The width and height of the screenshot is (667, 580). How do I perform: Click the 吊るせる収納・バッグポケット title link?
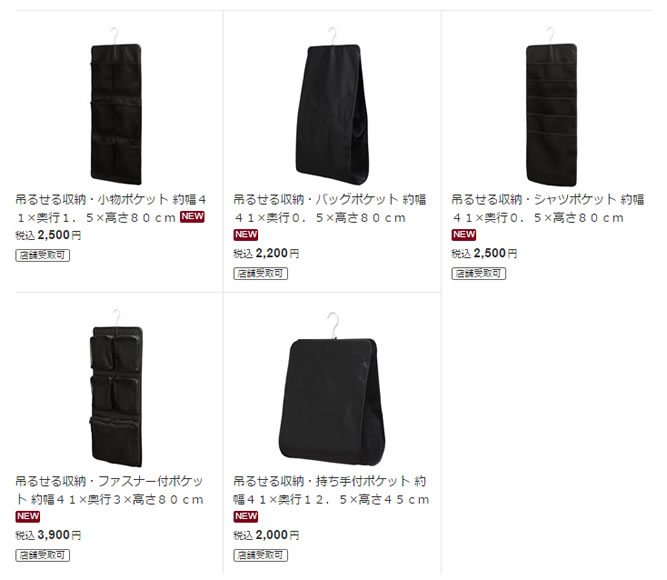coord(330,209)
